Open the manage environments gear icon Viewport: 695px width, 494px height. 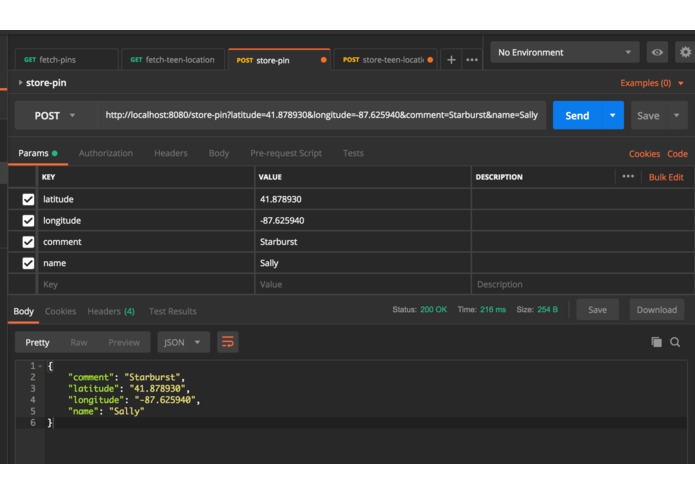685,52
